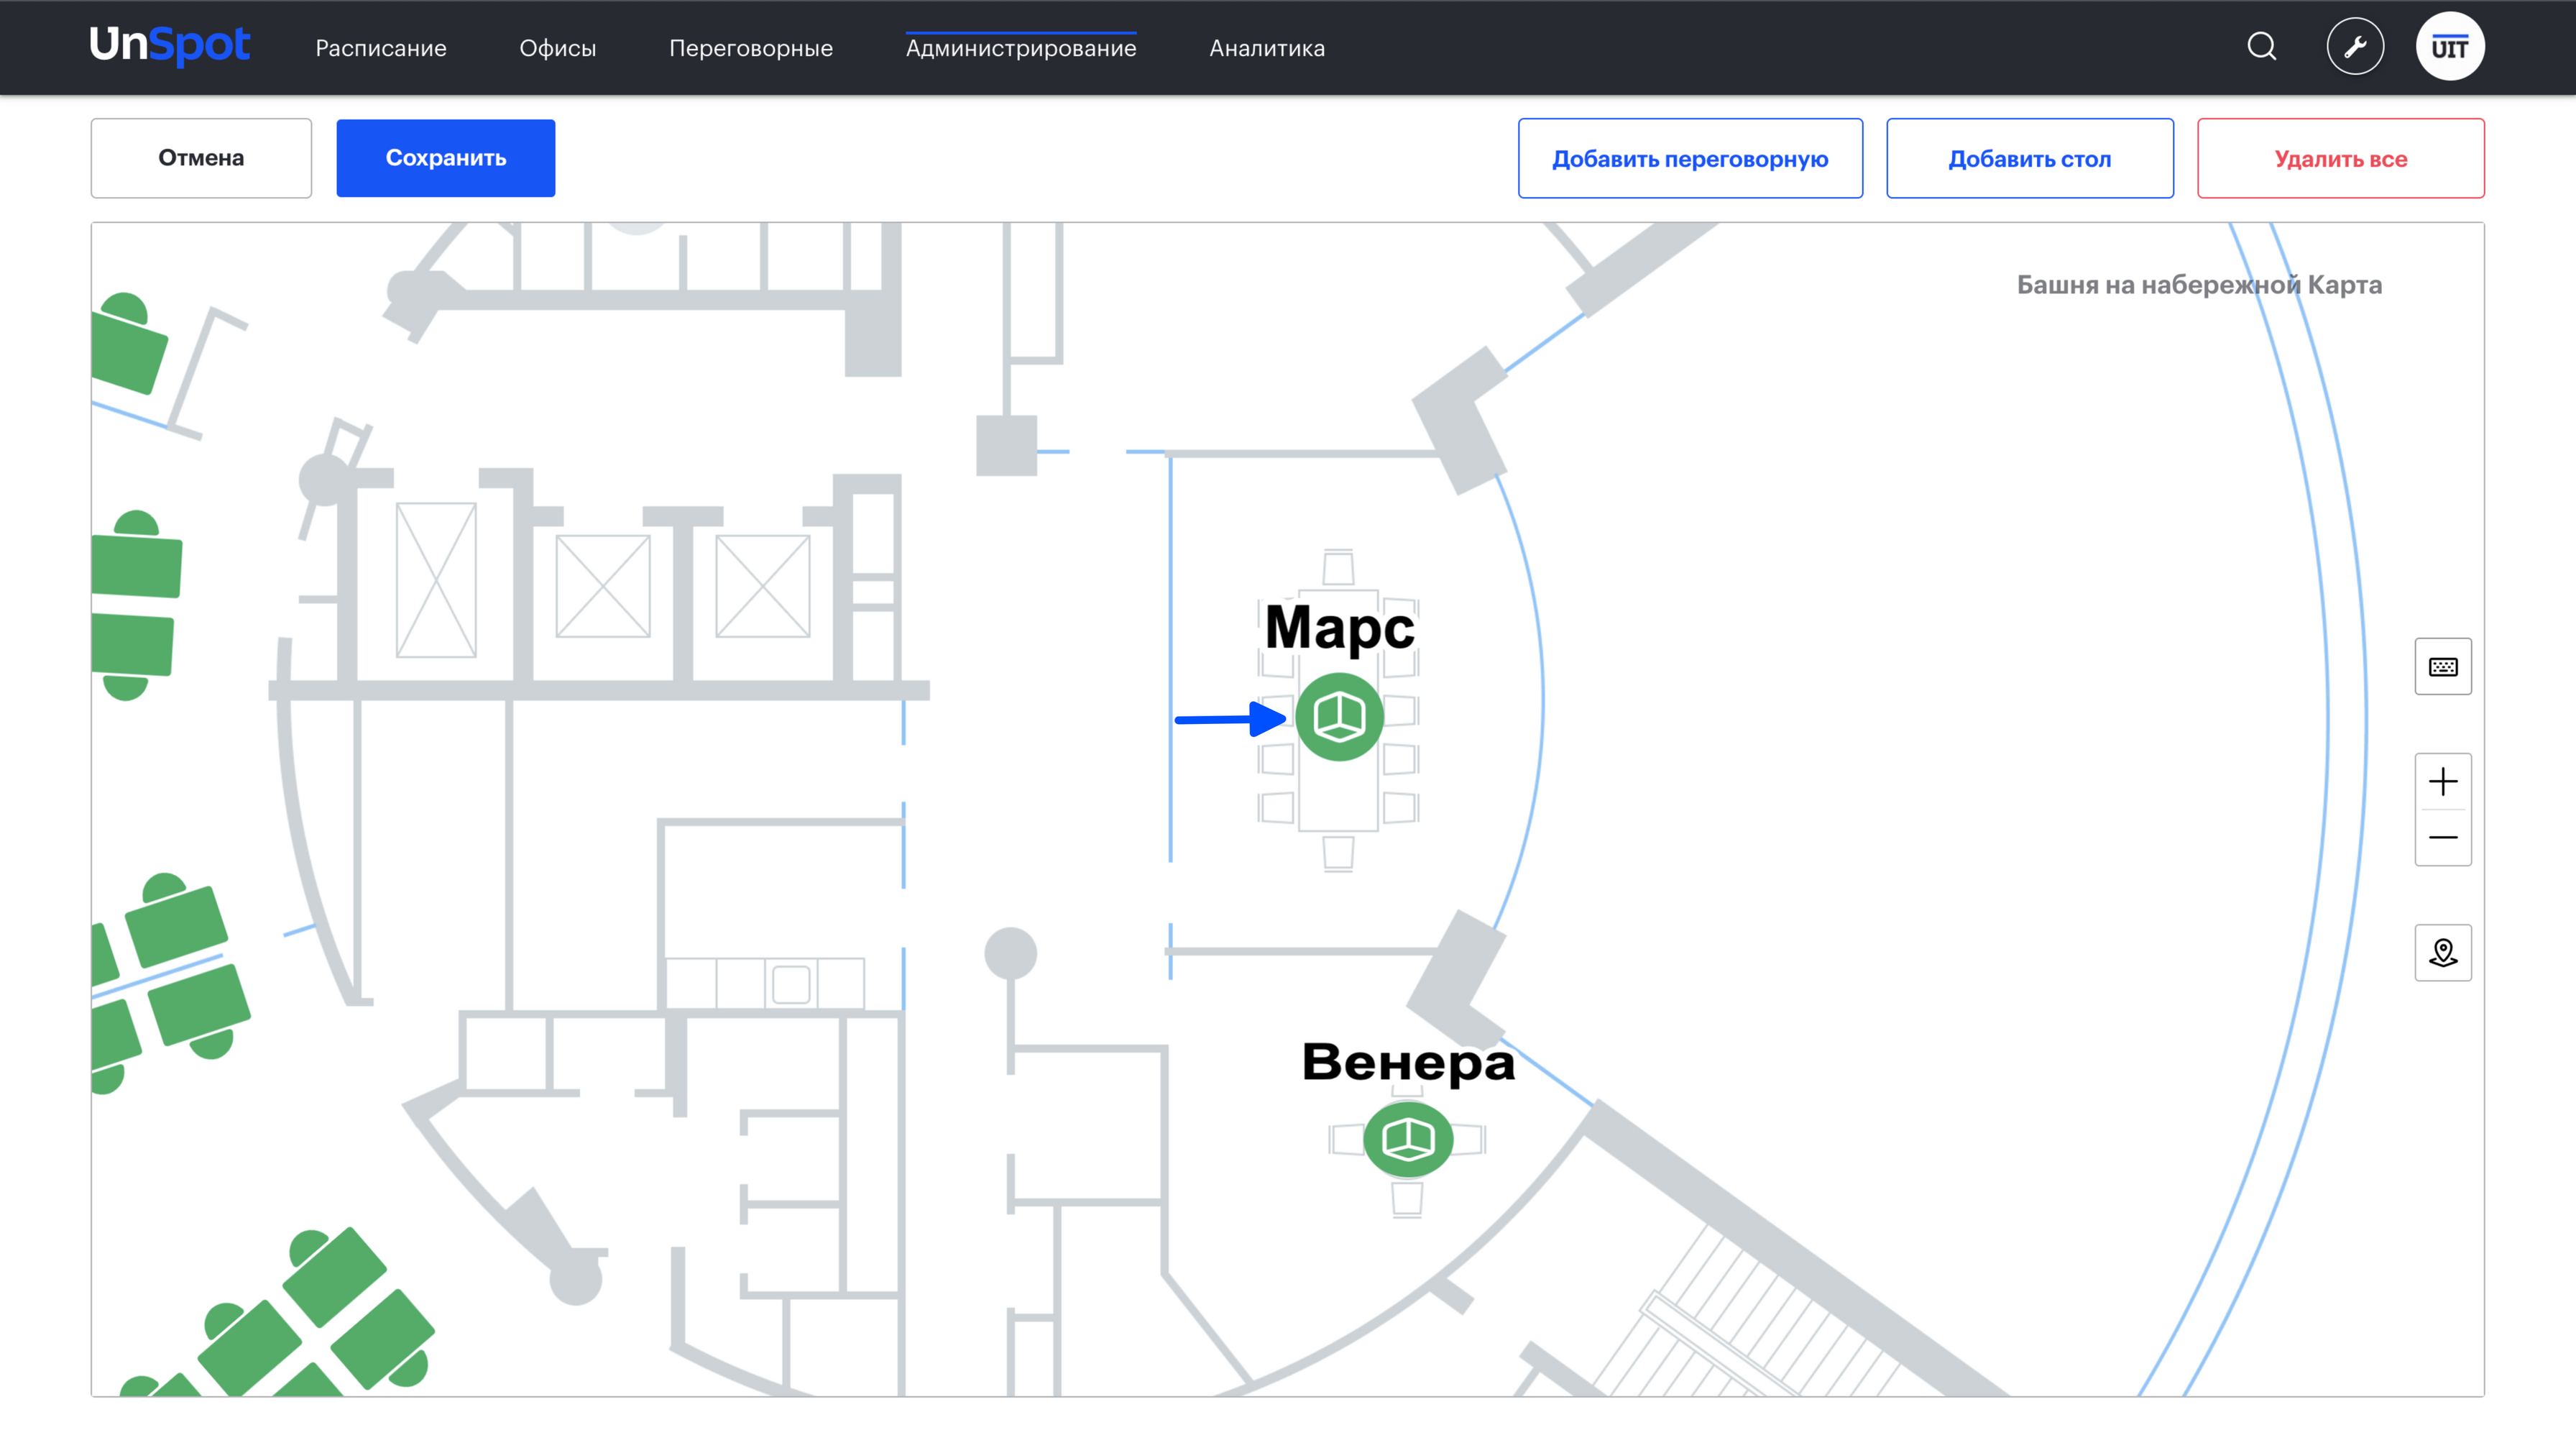Click Добавить переговорную button

1690,158
